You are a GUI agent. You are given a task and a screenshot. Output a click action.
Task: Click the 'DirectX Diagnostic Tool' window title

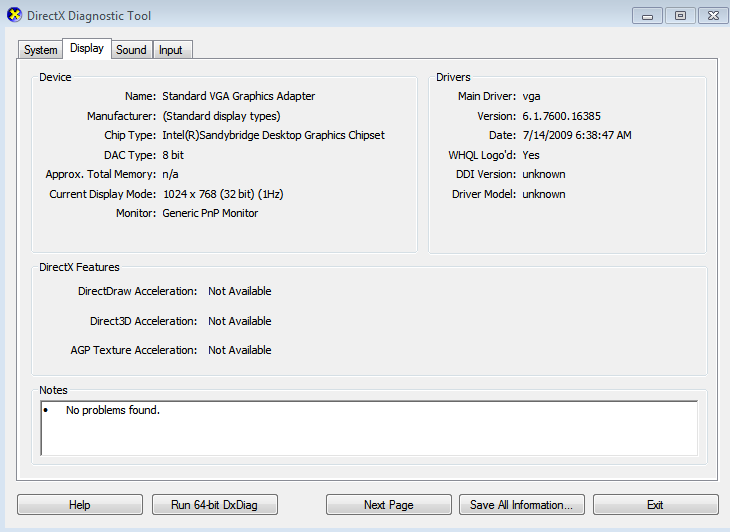89,16
